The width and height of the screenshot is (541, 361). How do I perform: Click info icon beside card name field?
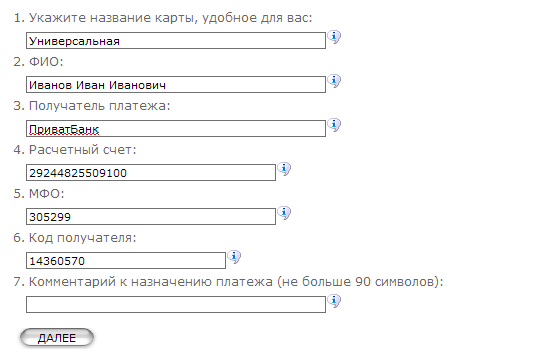(x=334, y=37)
